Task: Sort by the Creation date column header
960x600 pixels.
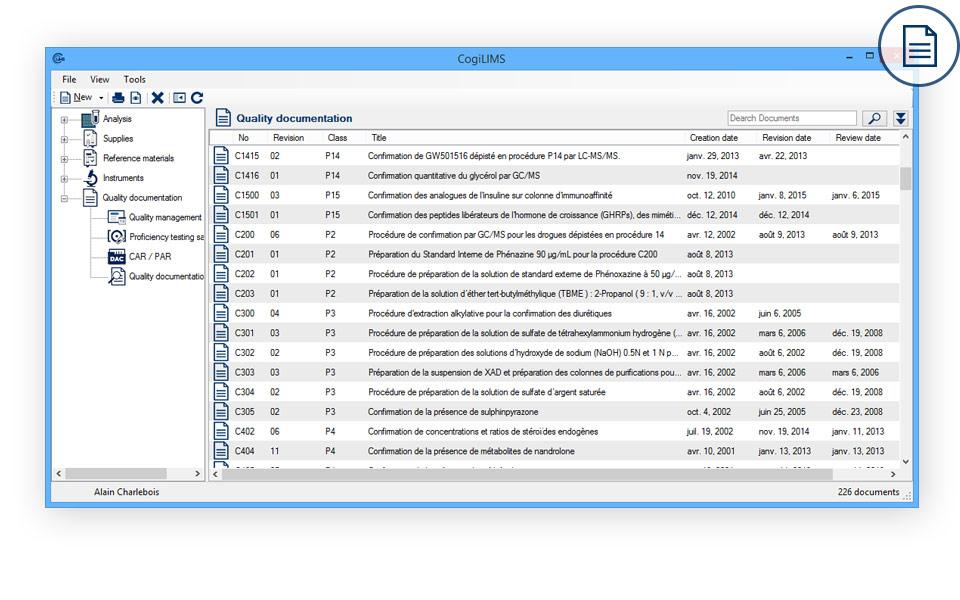Action: point(713,138)
